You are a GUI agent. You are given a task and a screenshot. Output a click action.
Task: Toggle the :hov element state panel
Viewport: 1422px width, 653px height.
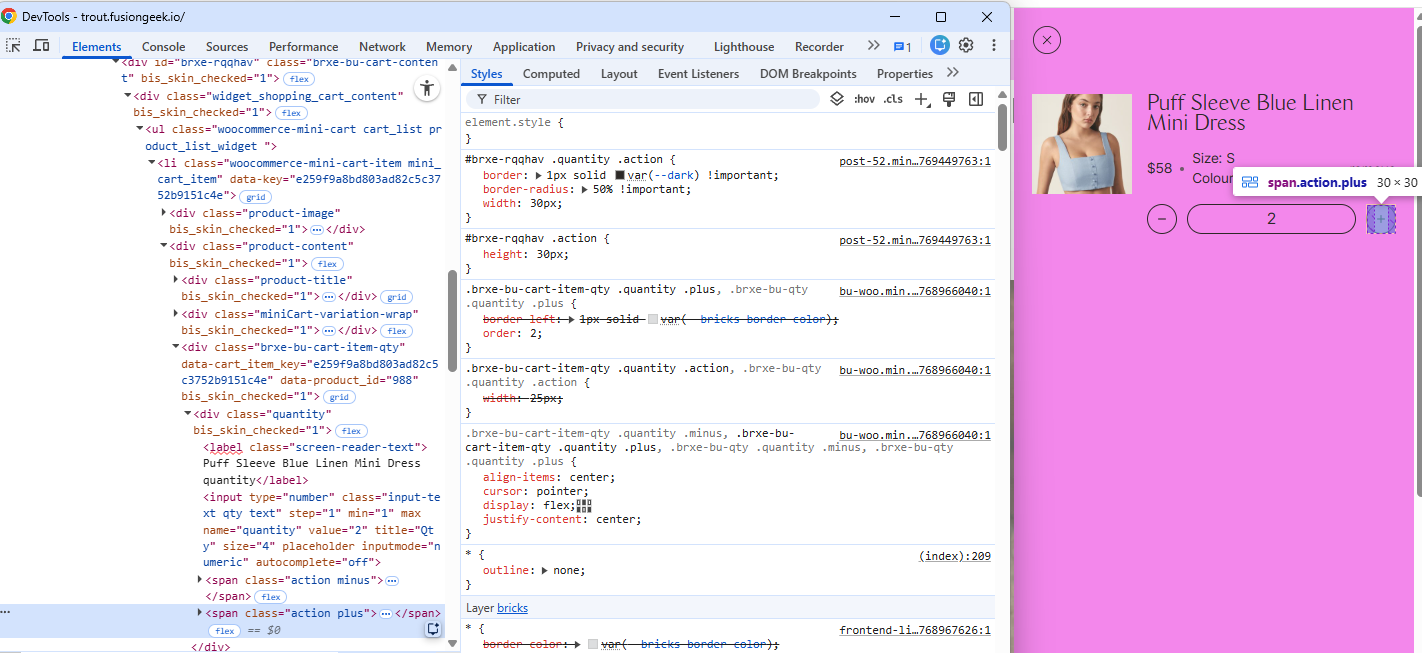864,99
